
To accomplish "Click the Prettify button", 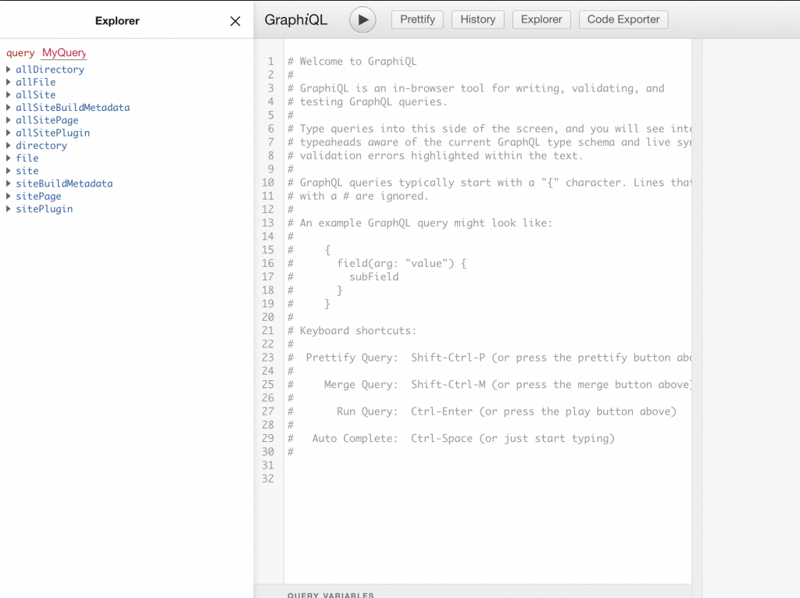I will 418,19.
